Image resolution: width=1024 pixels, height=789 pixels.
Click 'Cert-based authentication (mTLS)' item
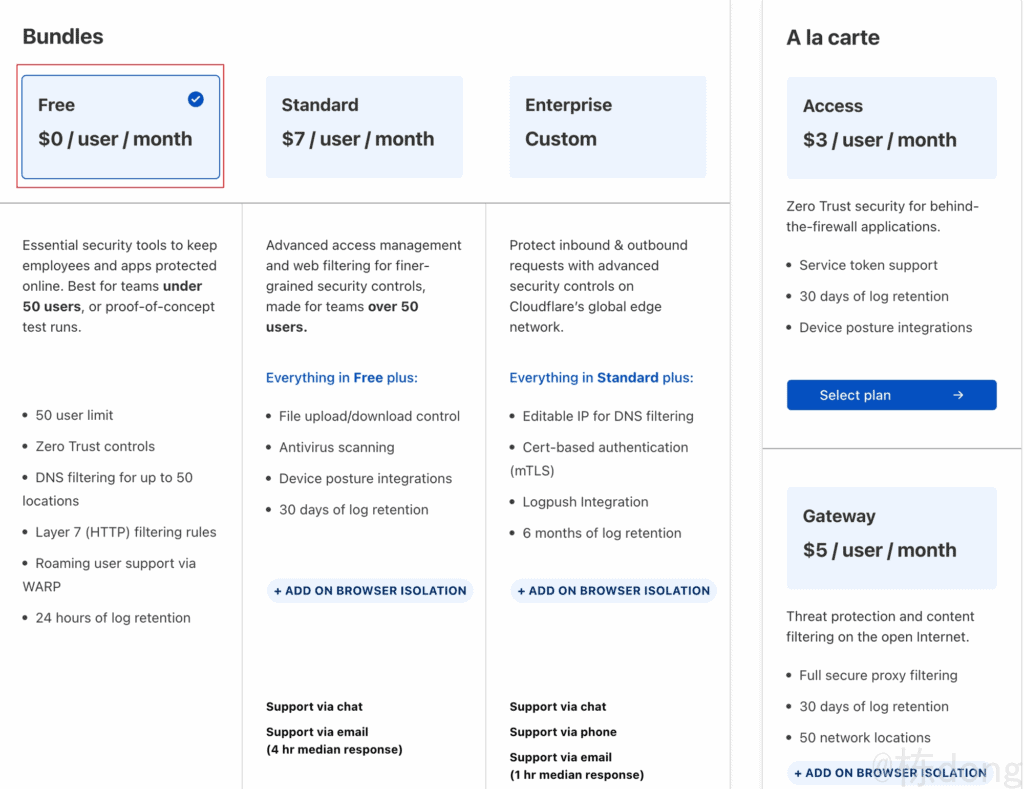pyautogui.click(x=599, y=459)
